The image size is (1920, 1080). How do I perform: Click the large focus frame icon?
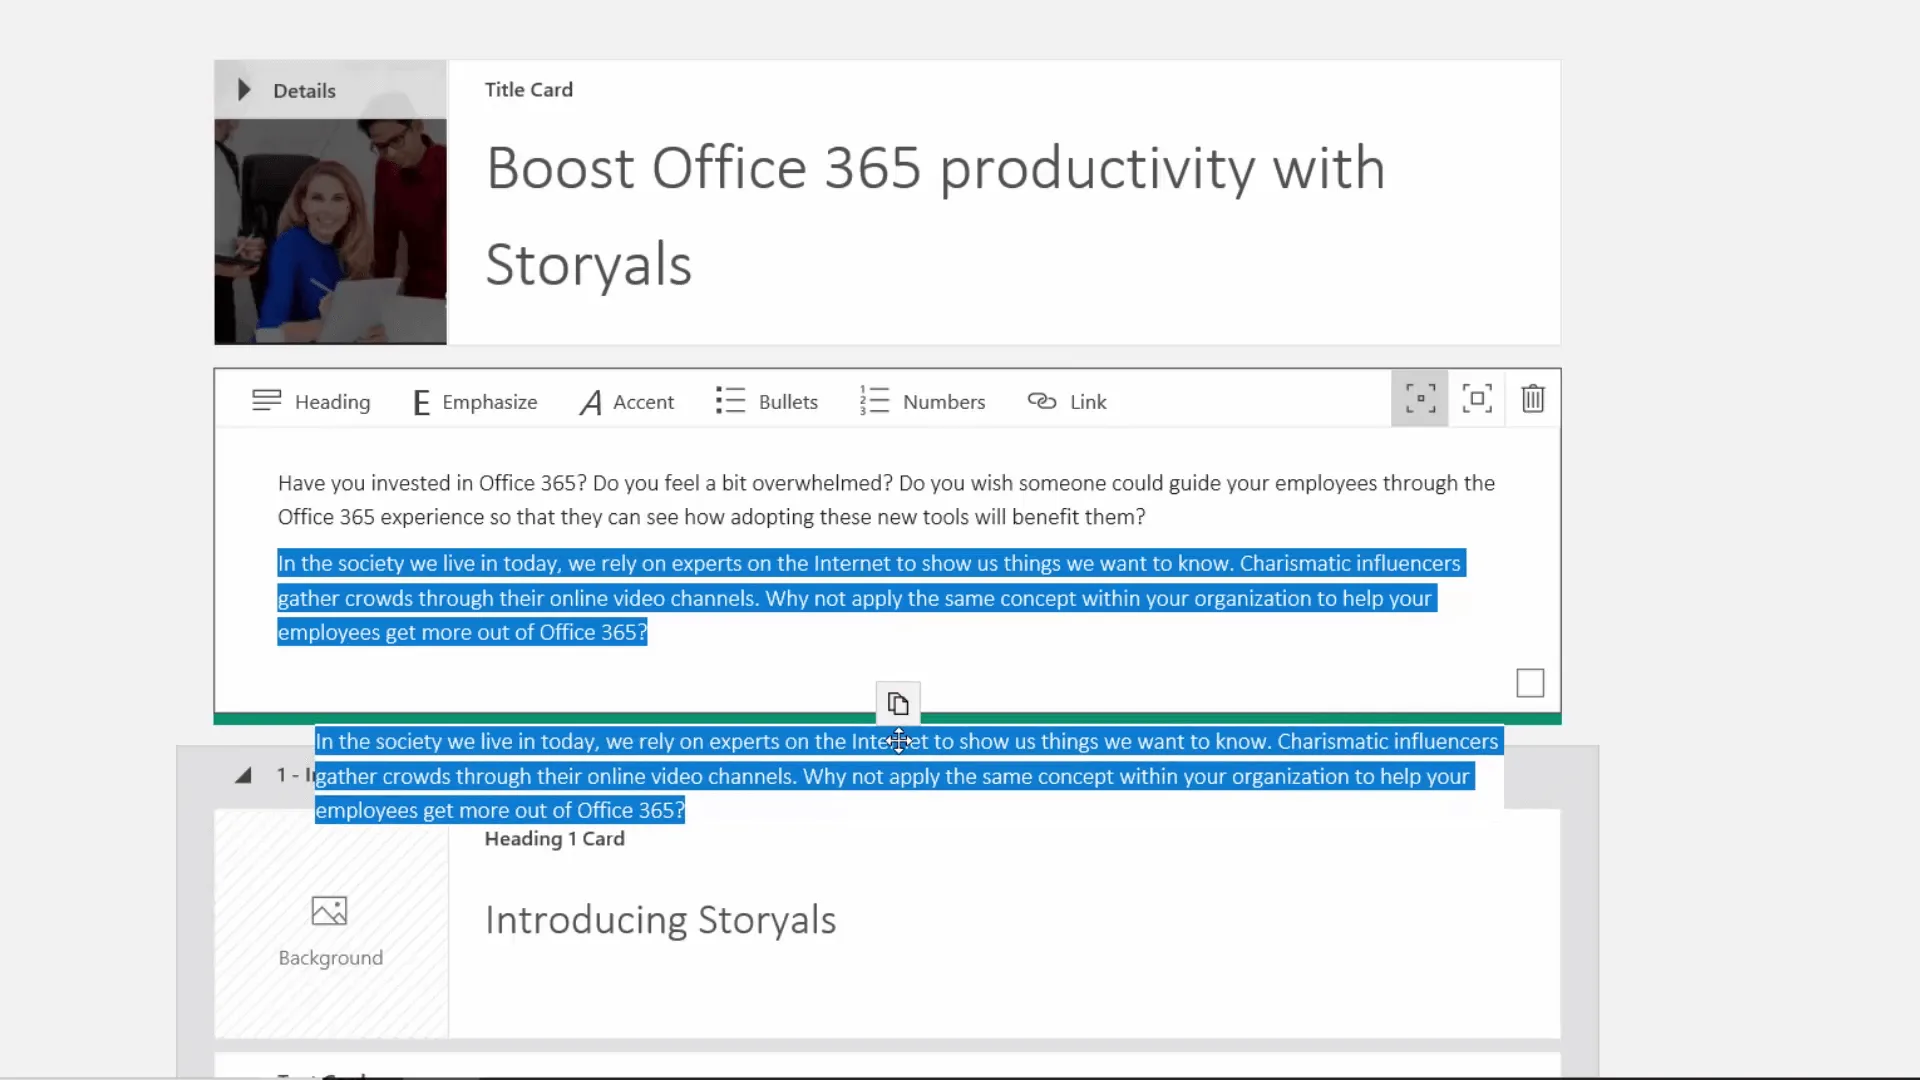coord(1476,398)
